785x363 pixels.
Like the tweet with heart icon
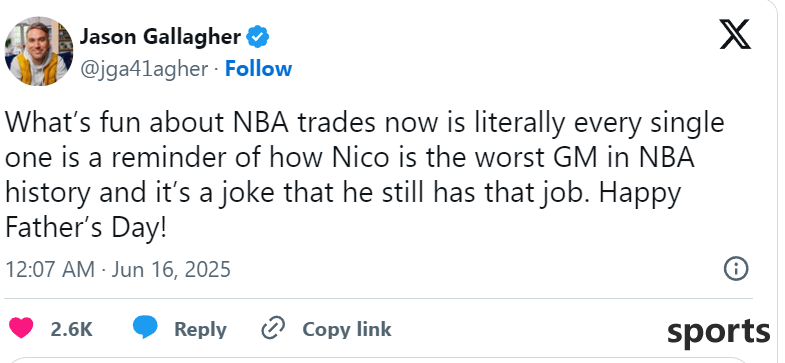(x=21, y=328)
